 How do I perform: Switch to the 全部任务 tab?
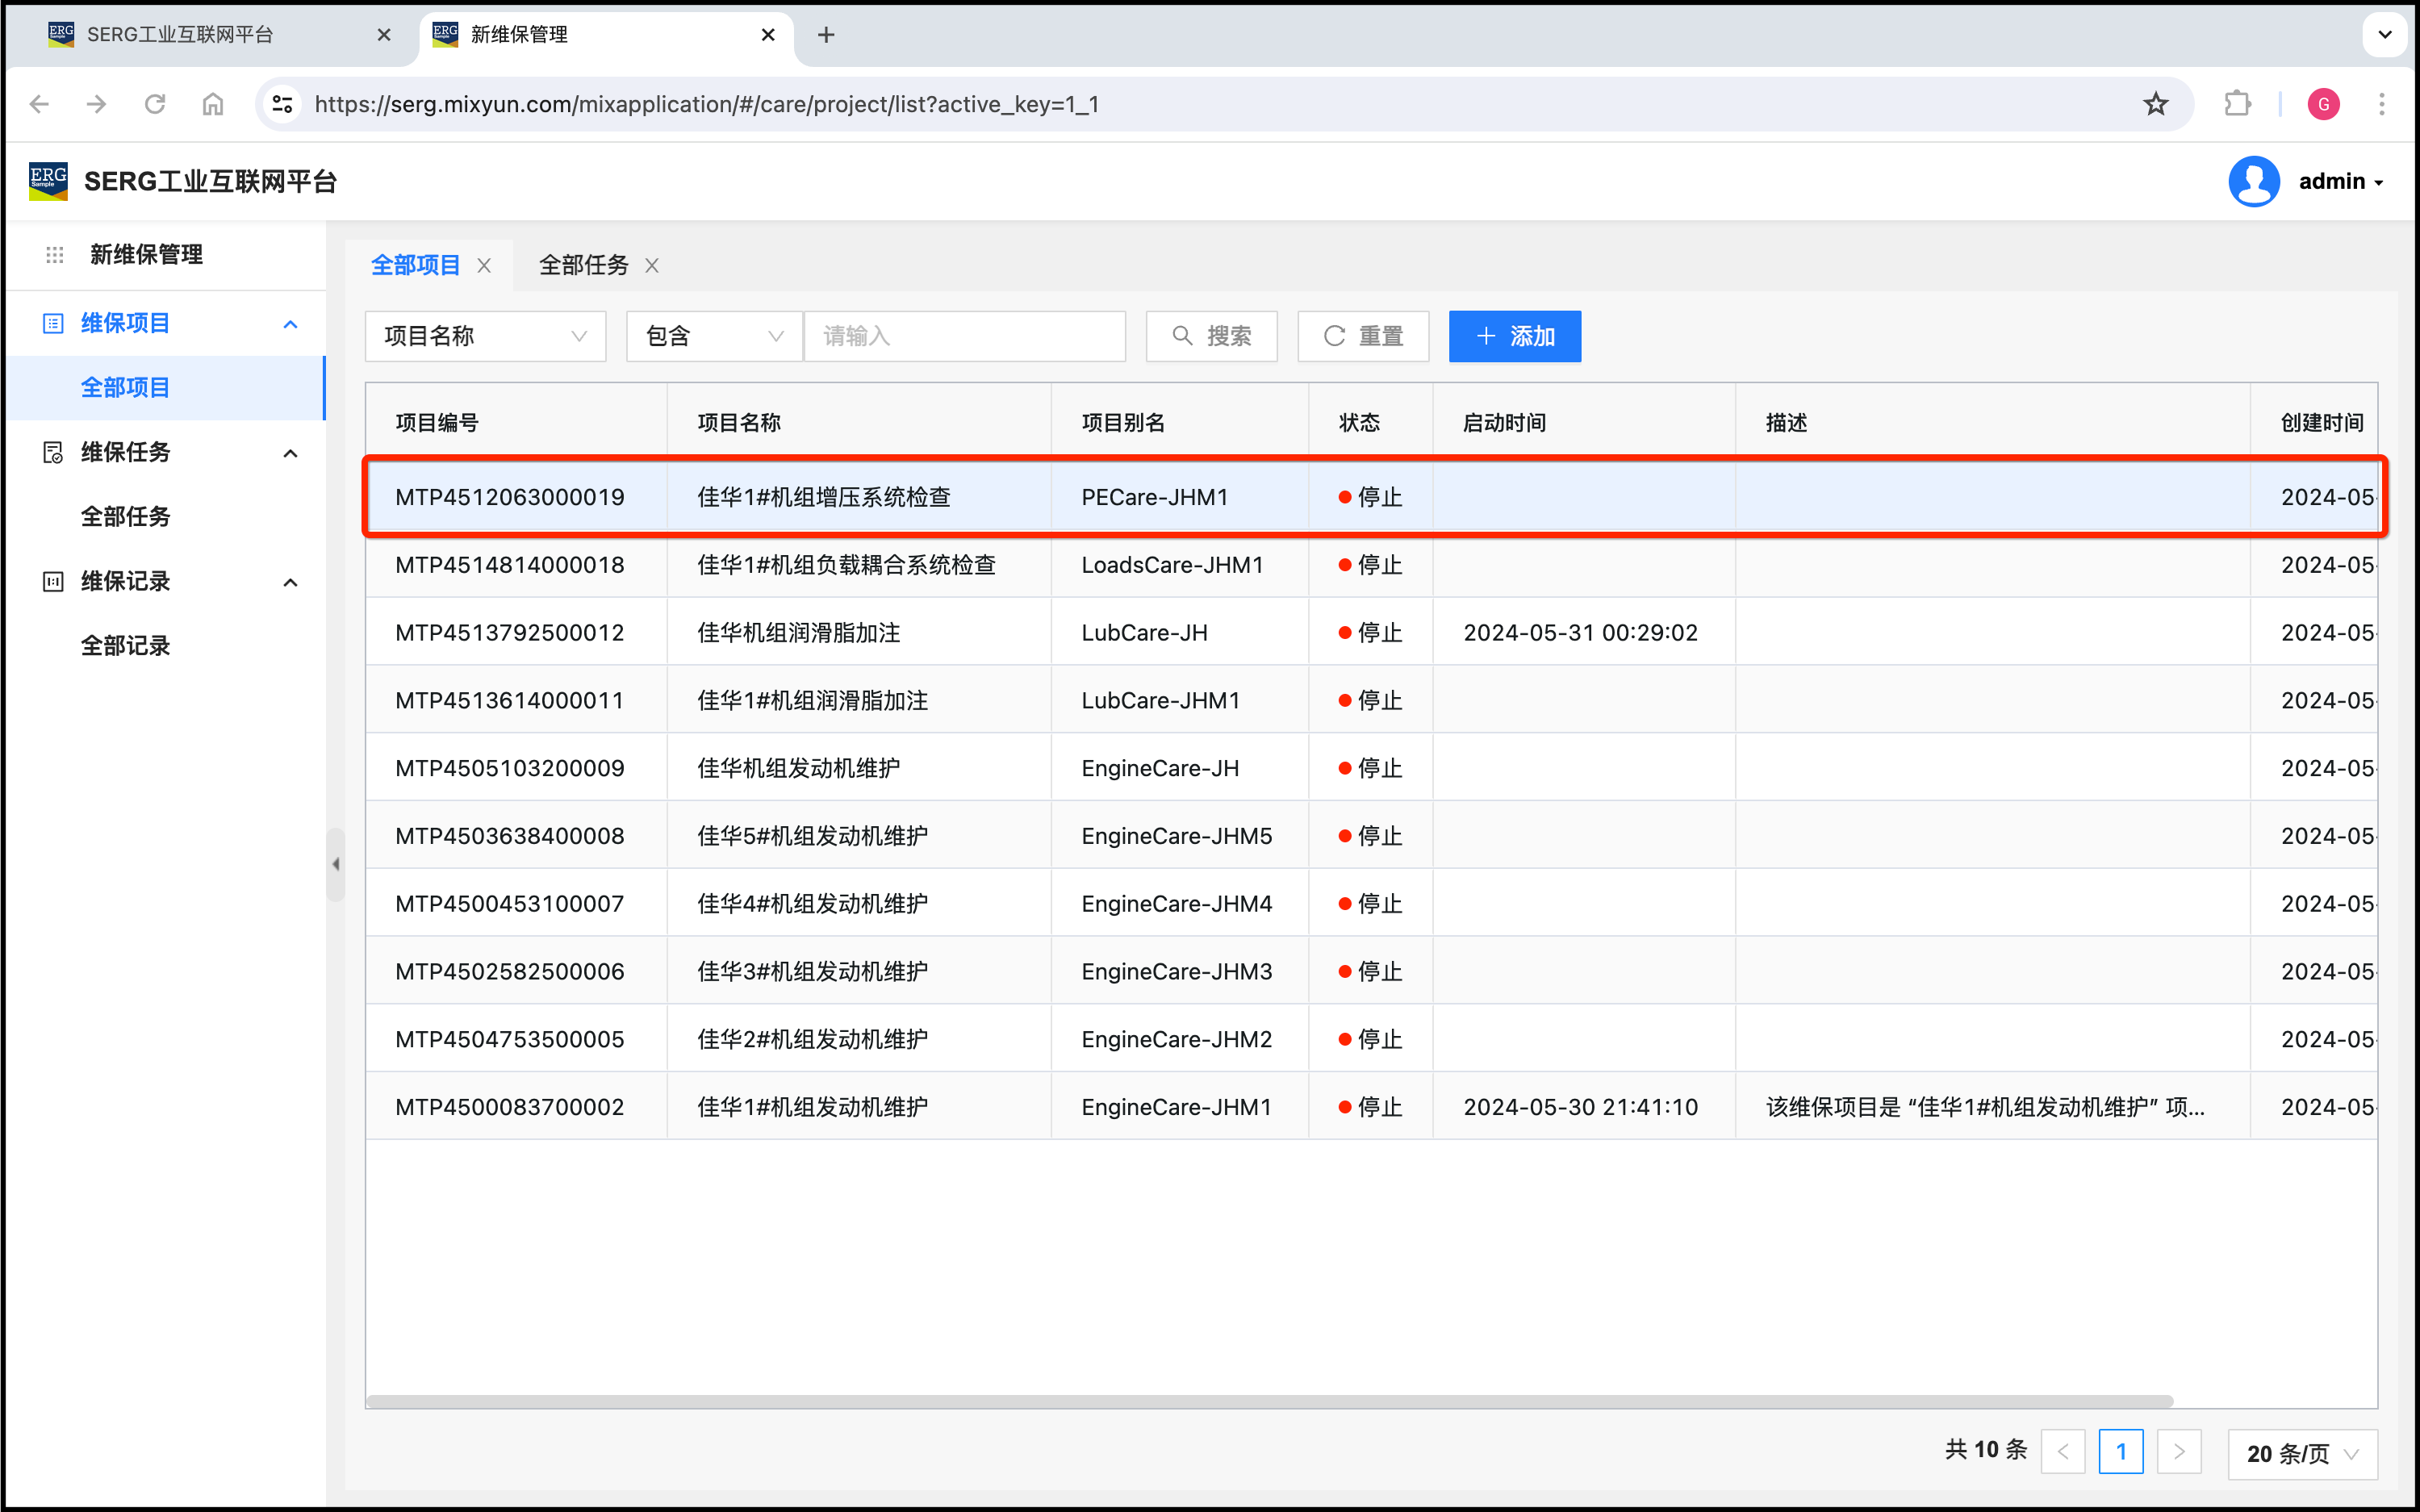[x=583, y=265]
